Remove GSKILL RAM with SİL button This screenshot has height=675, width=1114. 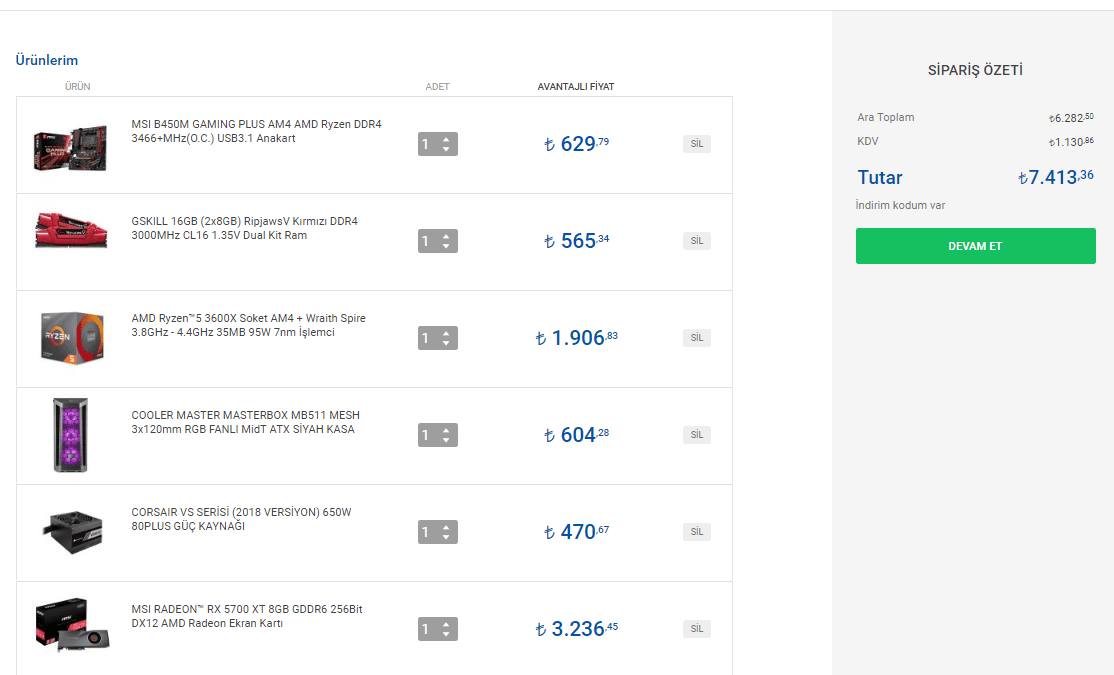697,241
